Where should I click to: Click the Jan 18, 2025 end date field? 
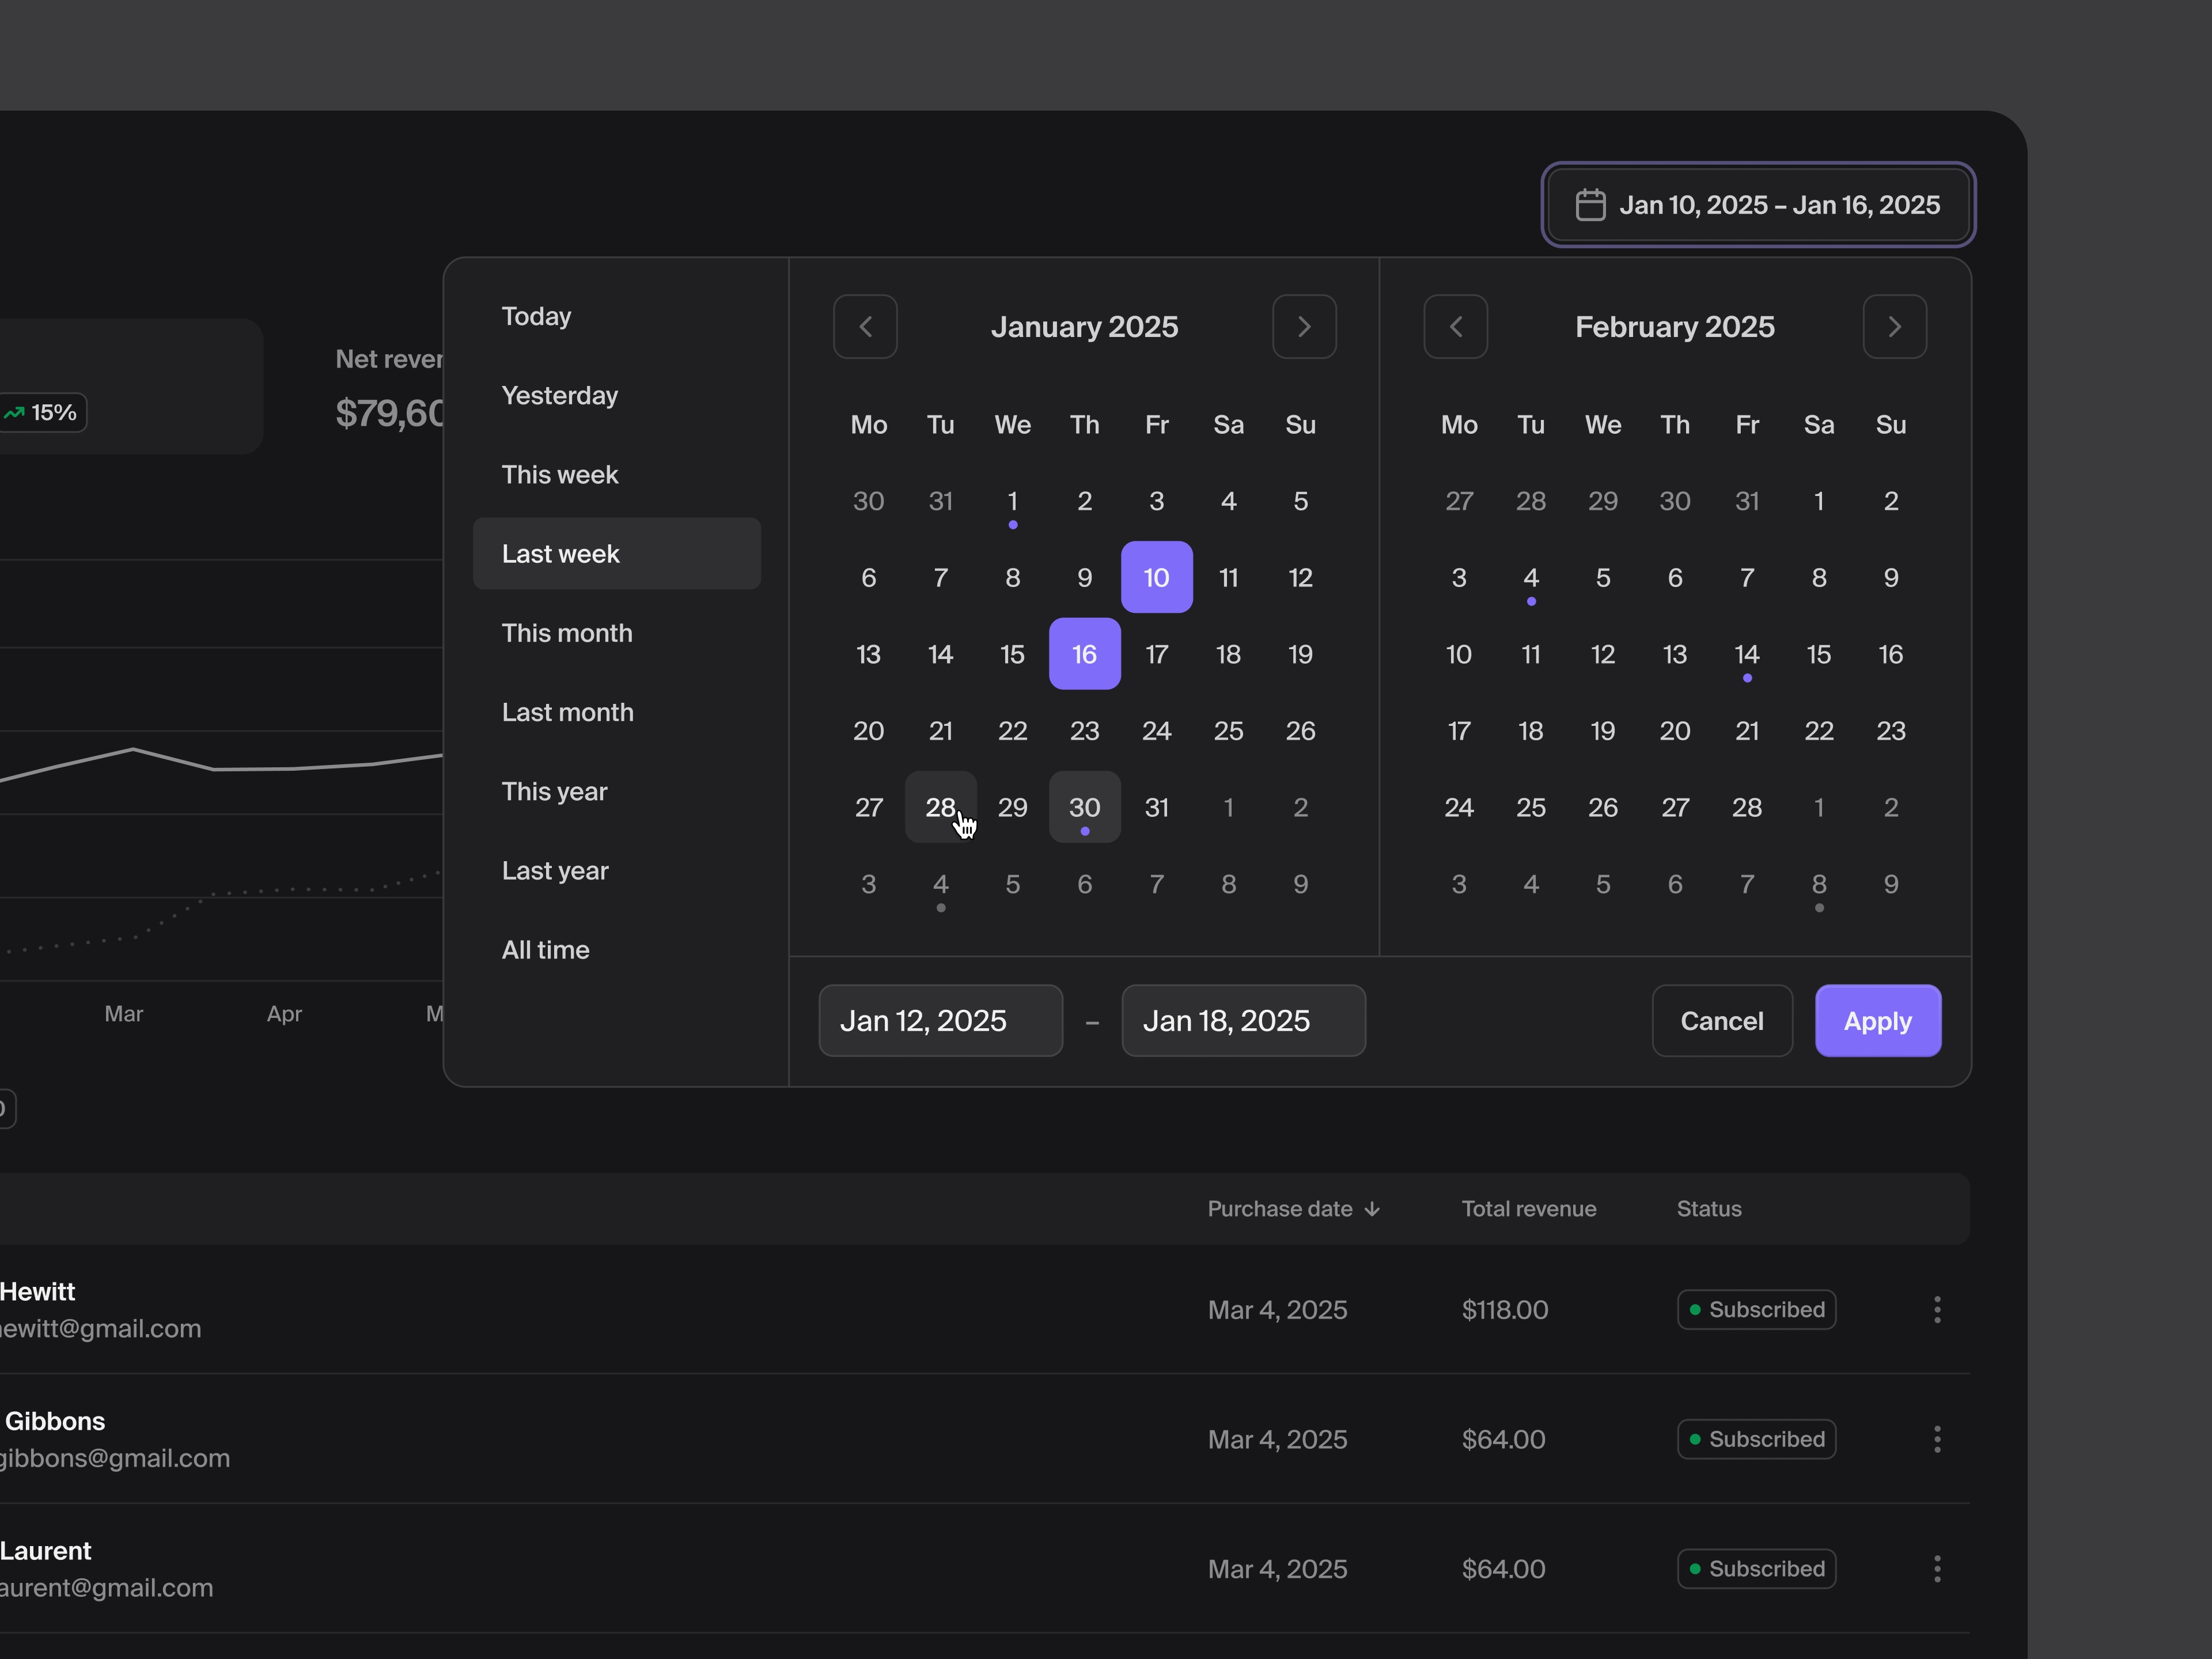coord(1243,1020)
